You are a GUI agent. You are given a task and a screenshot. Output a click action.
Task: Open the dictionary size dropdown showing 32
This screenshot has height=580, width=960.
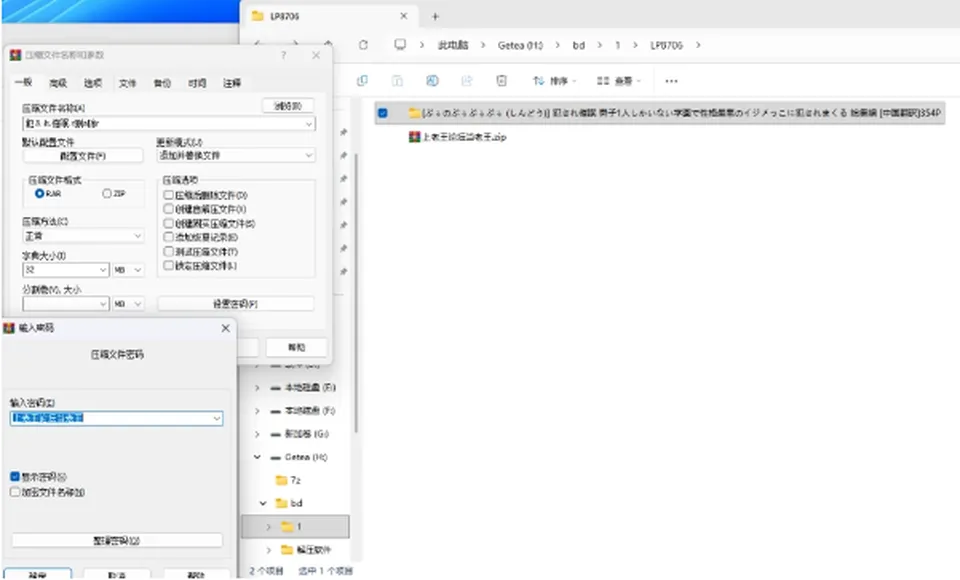[103, 270]
